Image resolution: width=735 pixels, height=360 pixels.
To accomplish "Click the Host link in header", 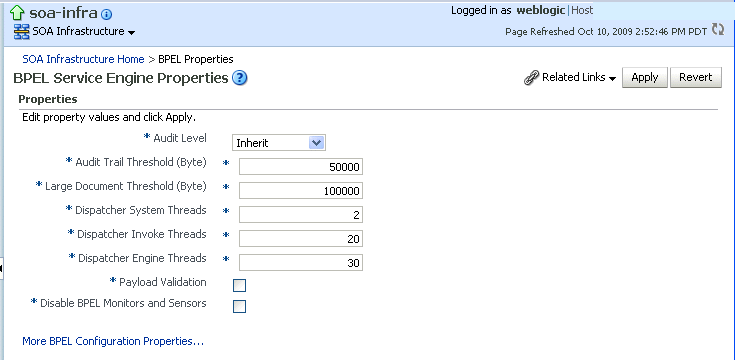I will coord(582,10).
